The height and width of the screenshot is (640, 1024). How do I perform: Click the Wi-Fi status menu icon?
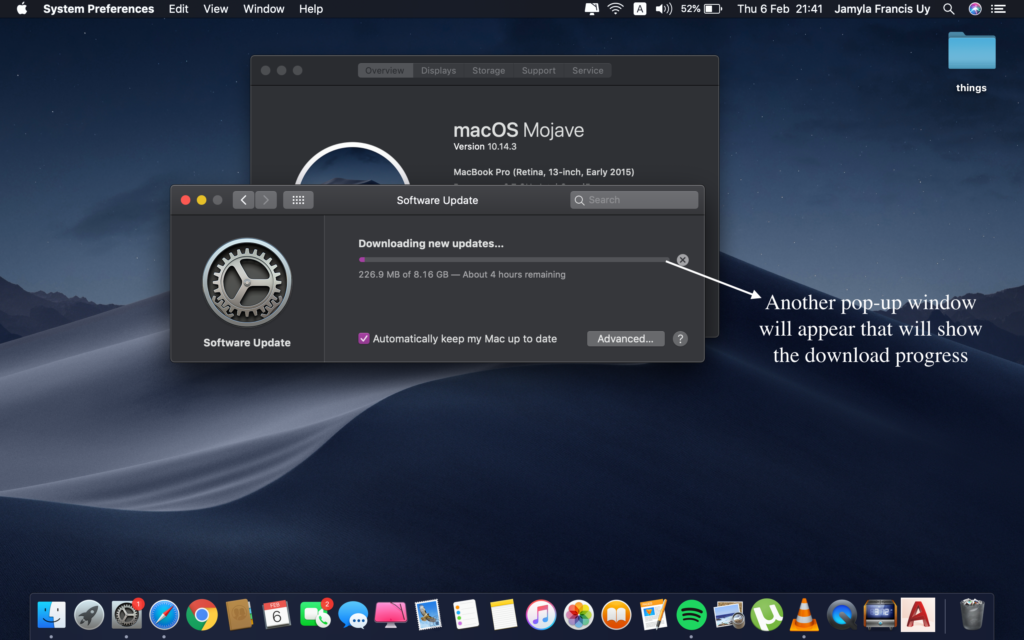(x=615, y=9)
